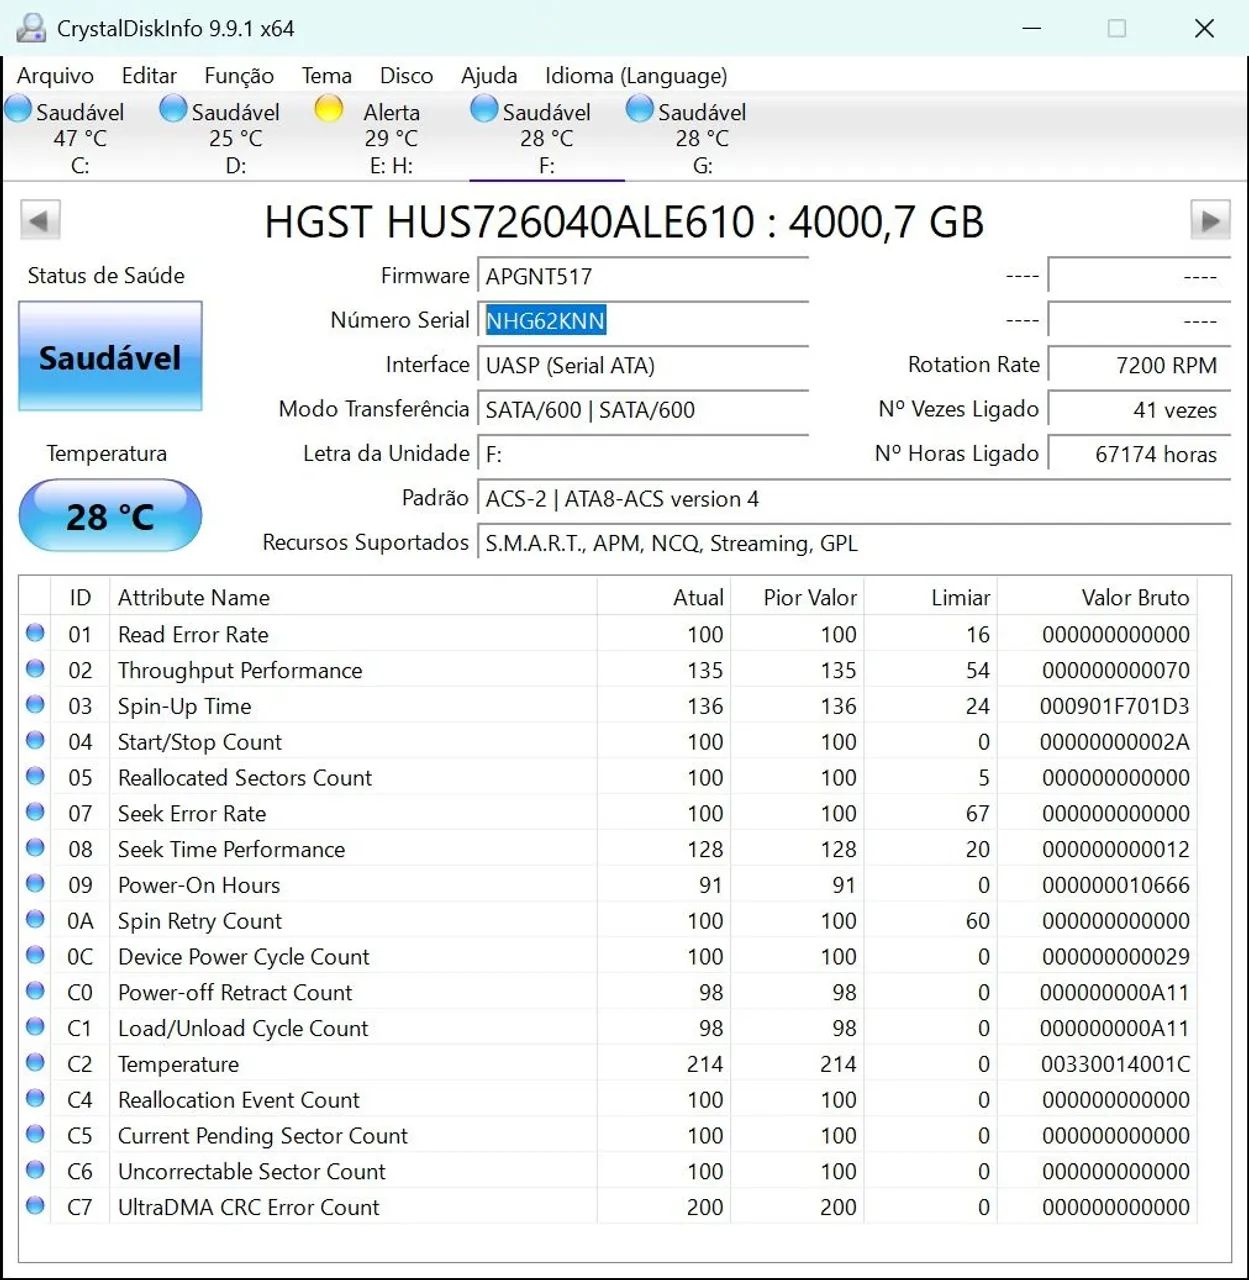The height and width of the screenshot is (1280, 1249).
Task: Click the Limiar column header
Action: coord(931,597)
